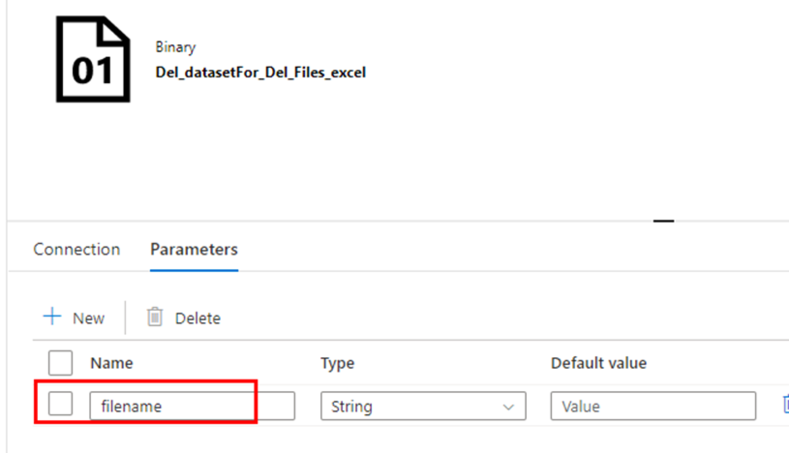Click the Type column header
This screenshot has width=789, height=453.
click(x=338, y=363)
